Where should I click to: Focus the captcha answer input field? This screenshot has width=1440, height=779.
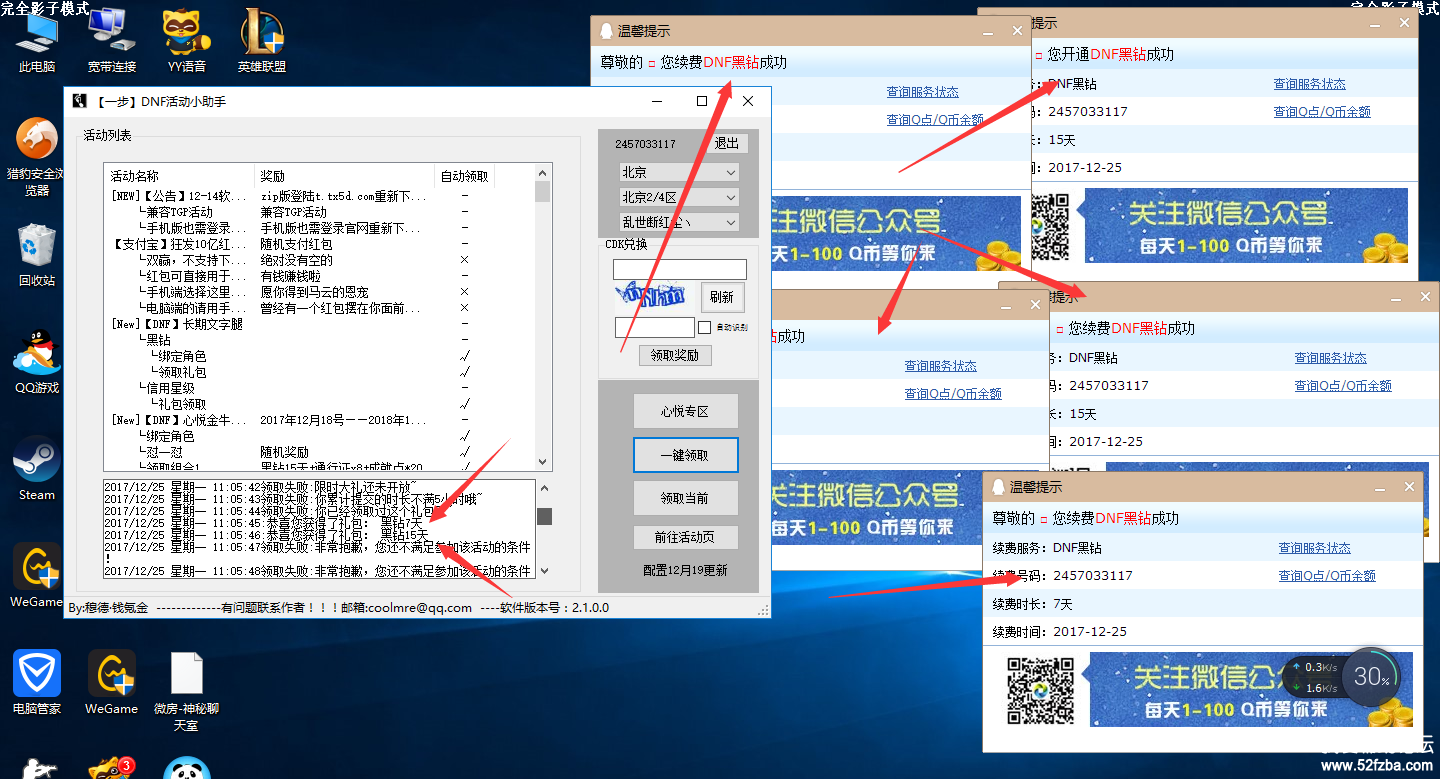[x=654, y=327]
